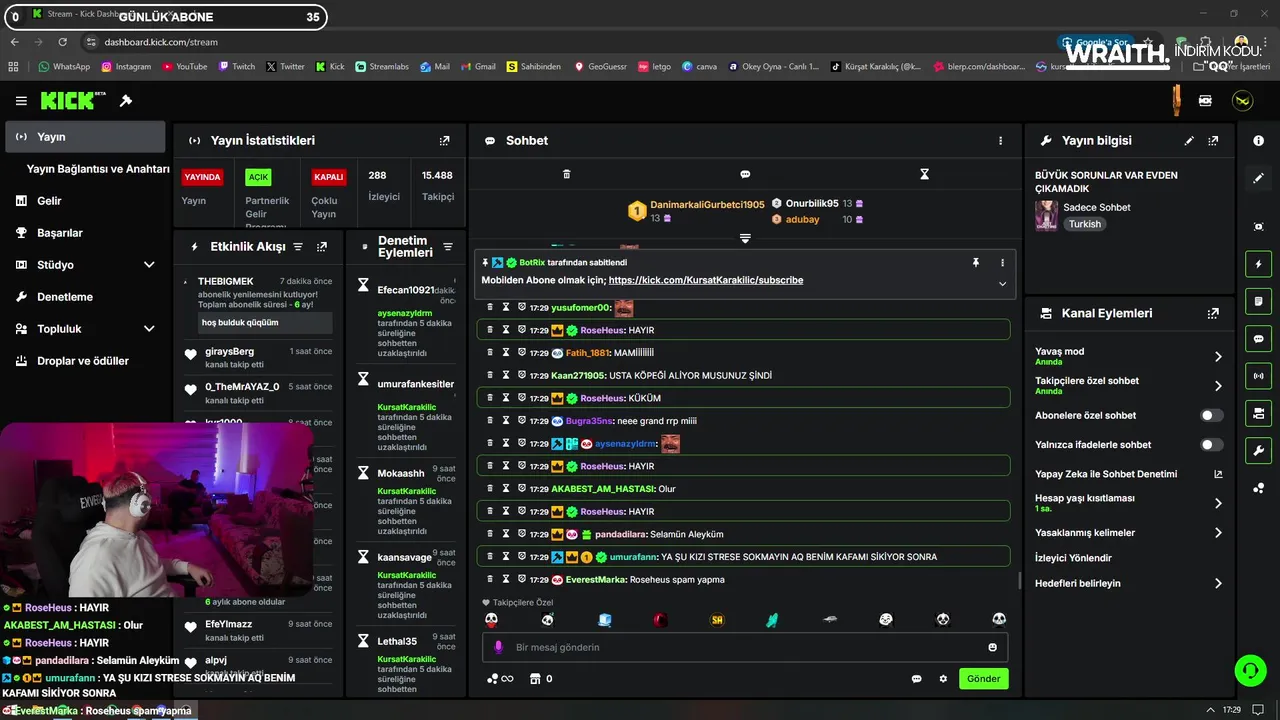Pop out the Etkinlik Akışı panel
The height and width of the screenshot is (720, 1280).
coord(322,246)
